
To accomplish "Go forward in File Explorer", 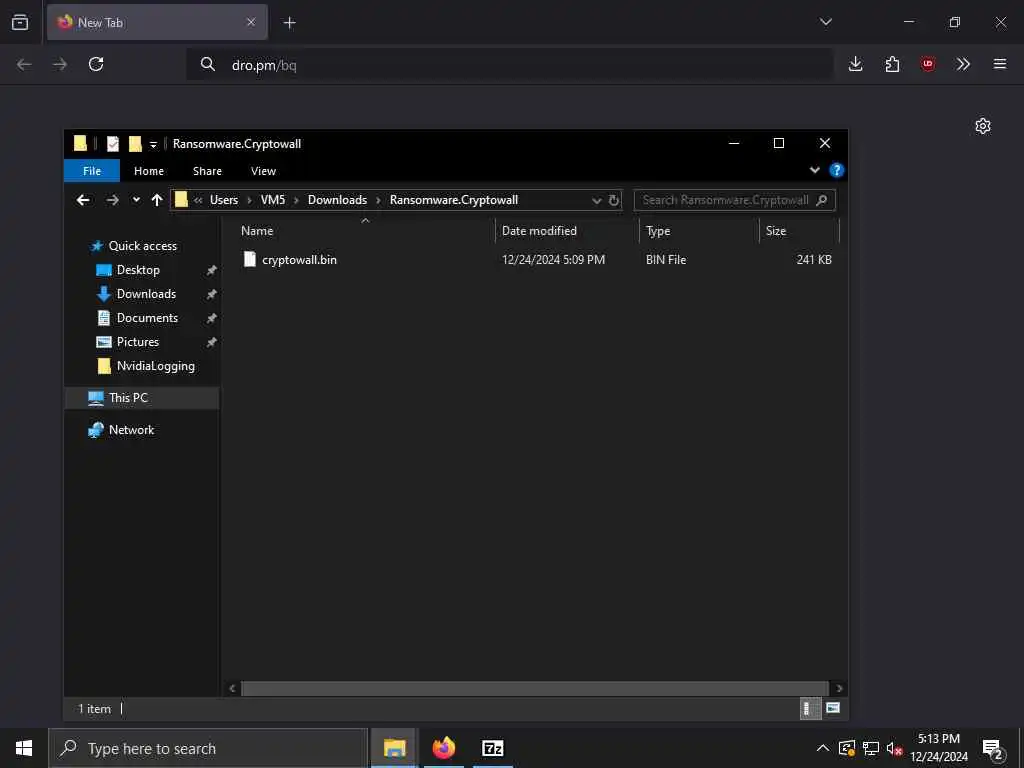I will (x=112, y=200).
